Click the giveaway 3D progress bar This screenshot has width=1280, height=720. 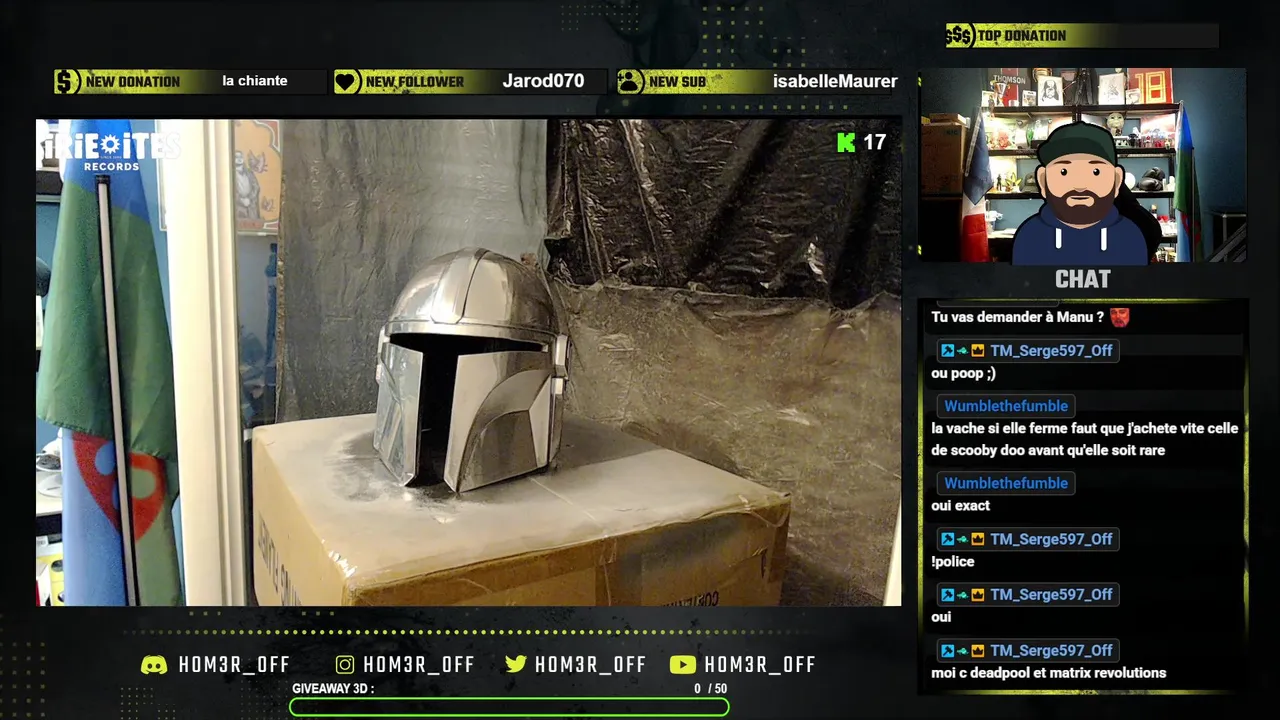point(509,707)
